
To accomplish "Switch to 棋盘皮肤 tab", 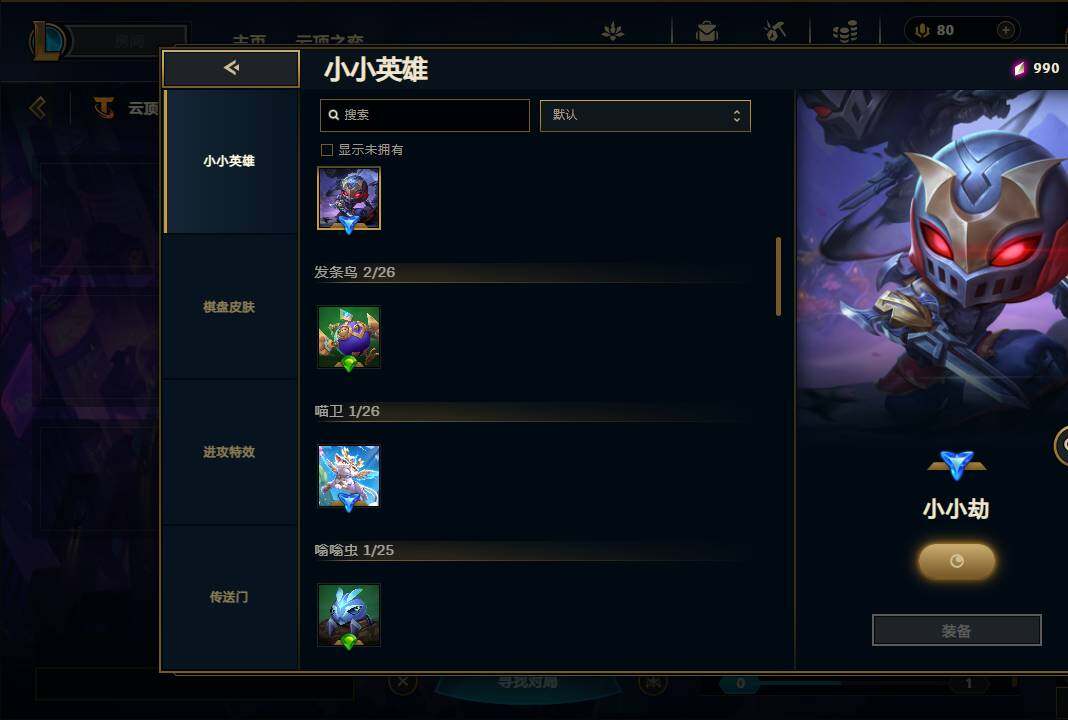I will (x=230, y=307).
